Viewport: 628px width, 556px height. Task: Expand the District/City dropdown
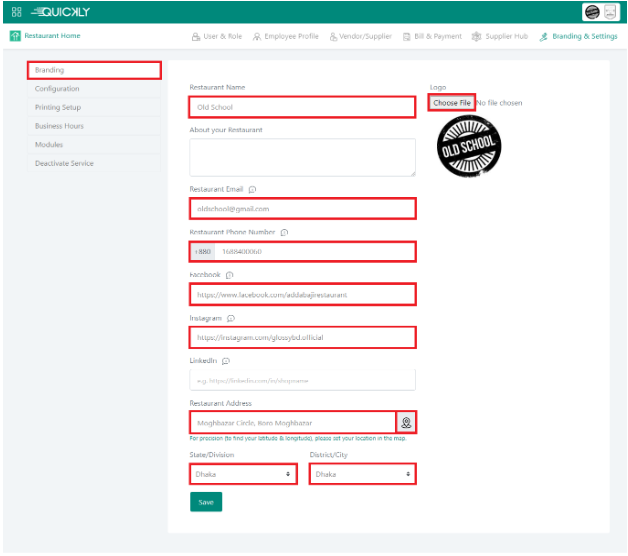(x=362, y=474)
